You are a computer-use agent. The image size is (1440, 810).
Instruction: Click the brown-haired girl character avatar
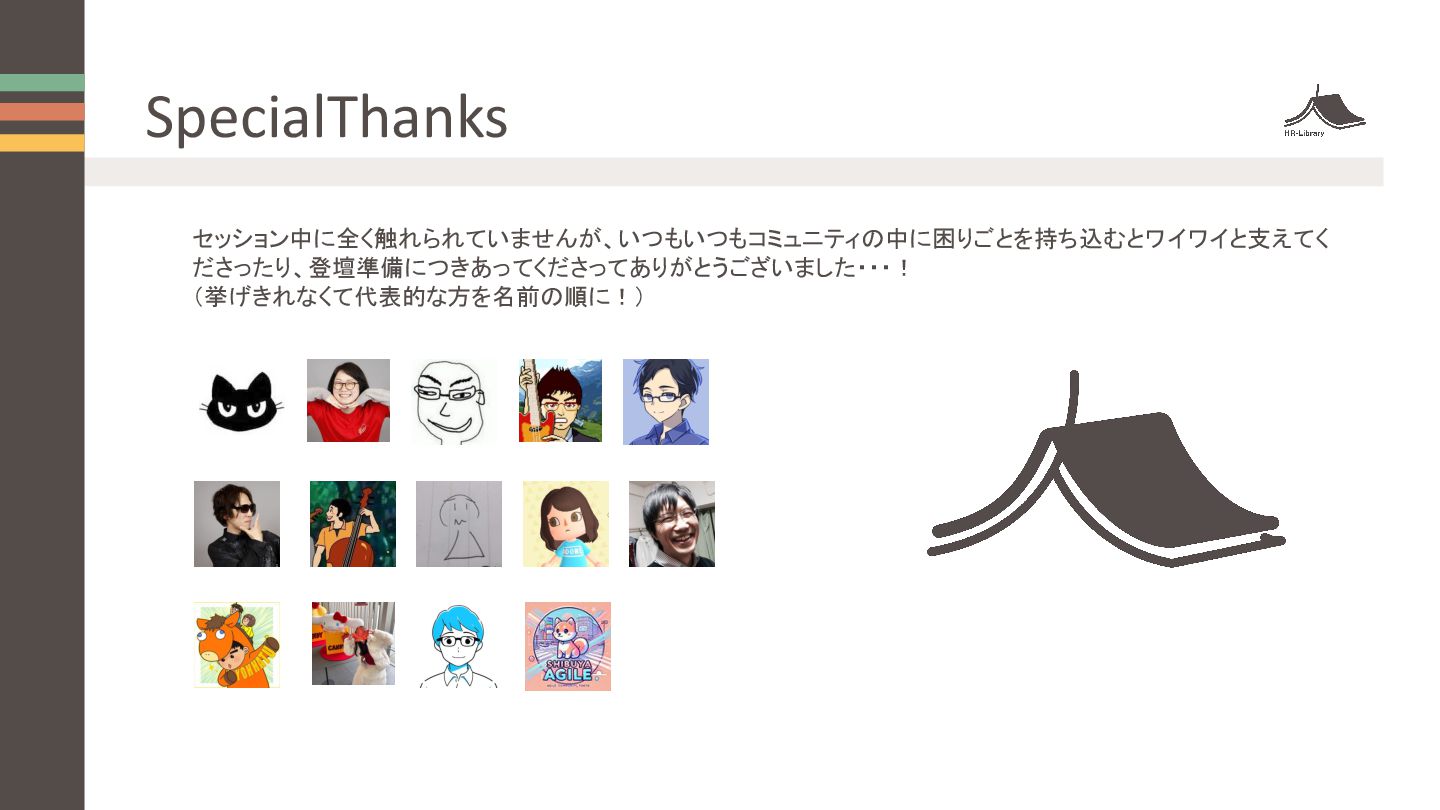[566, 524]
